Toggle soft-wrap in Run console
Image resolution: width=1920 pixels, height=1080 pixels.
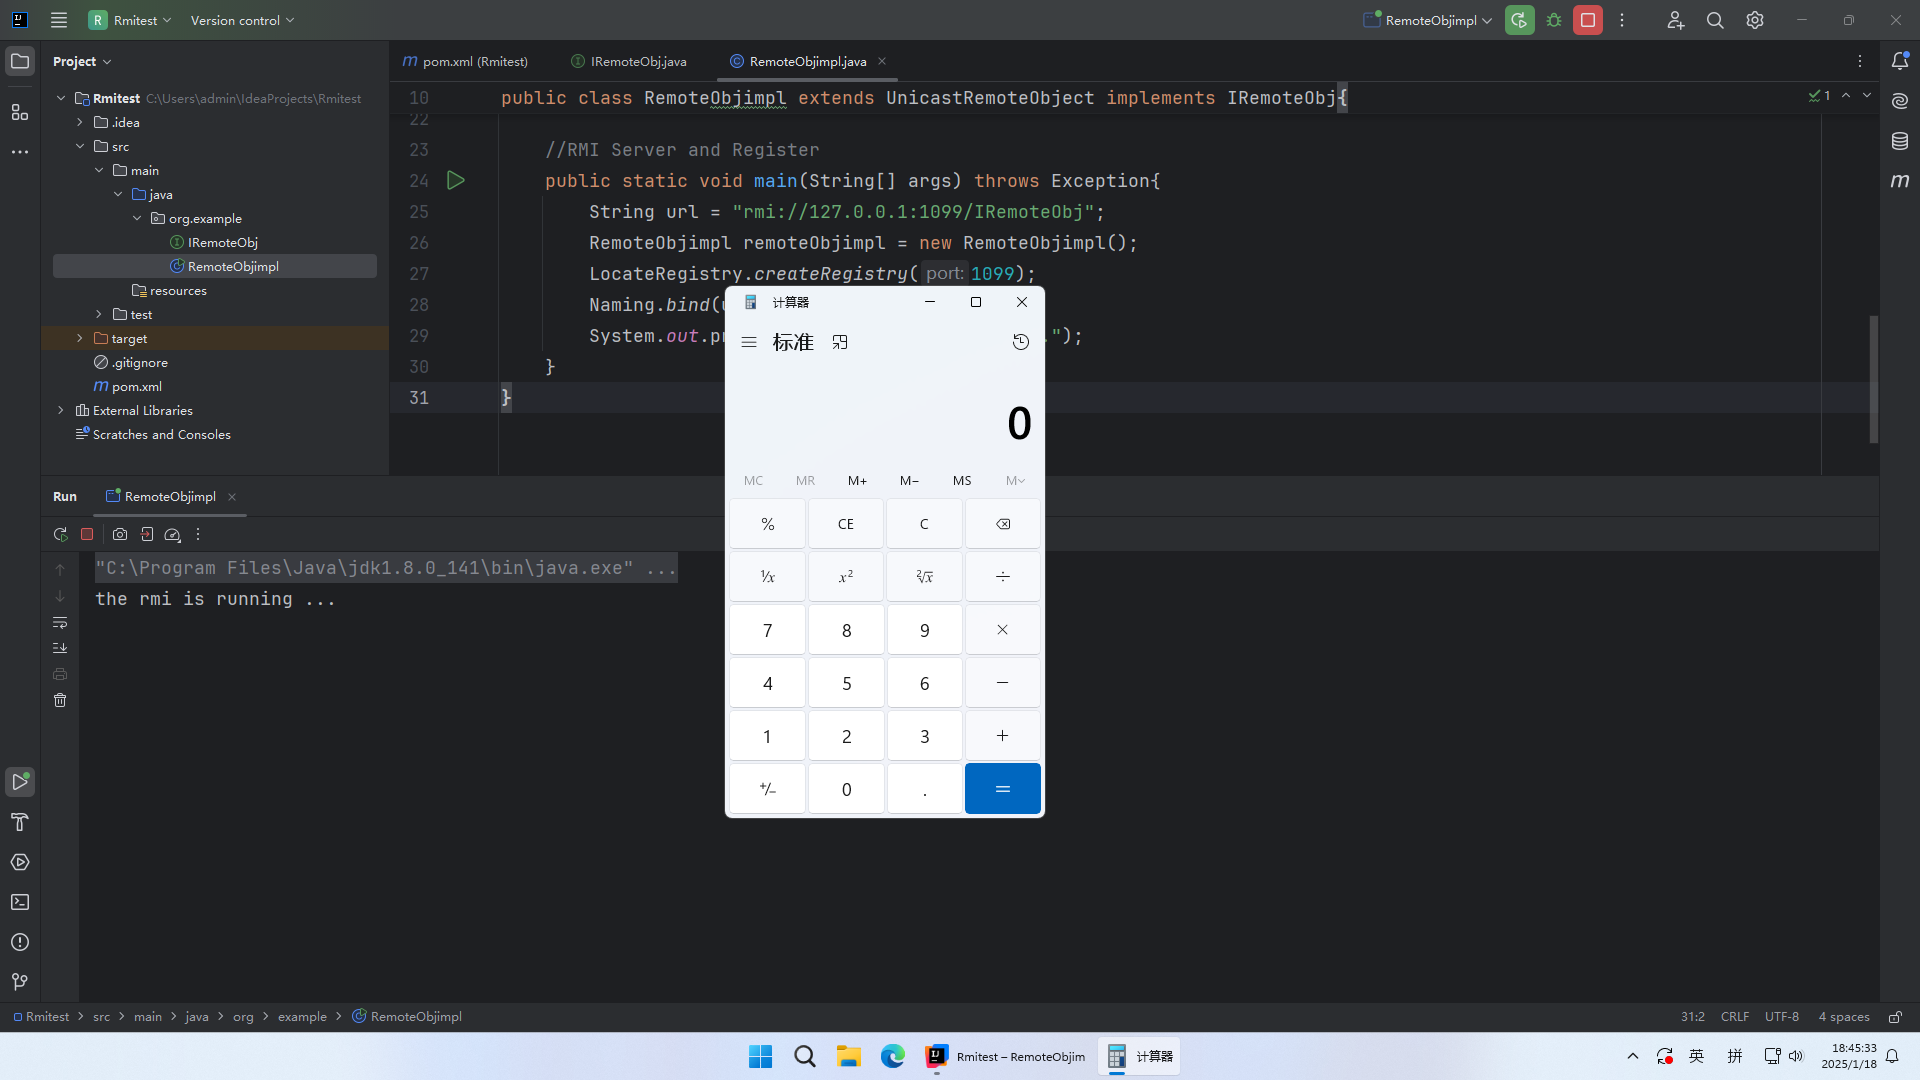[x=60, y=623]
